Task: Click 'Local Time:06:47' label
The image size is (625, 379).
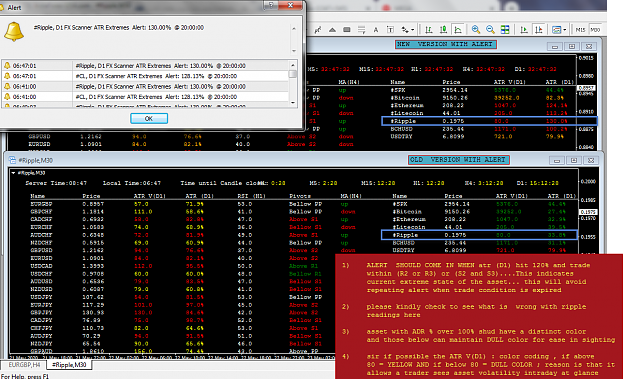Action: click(x=132, y=183)
